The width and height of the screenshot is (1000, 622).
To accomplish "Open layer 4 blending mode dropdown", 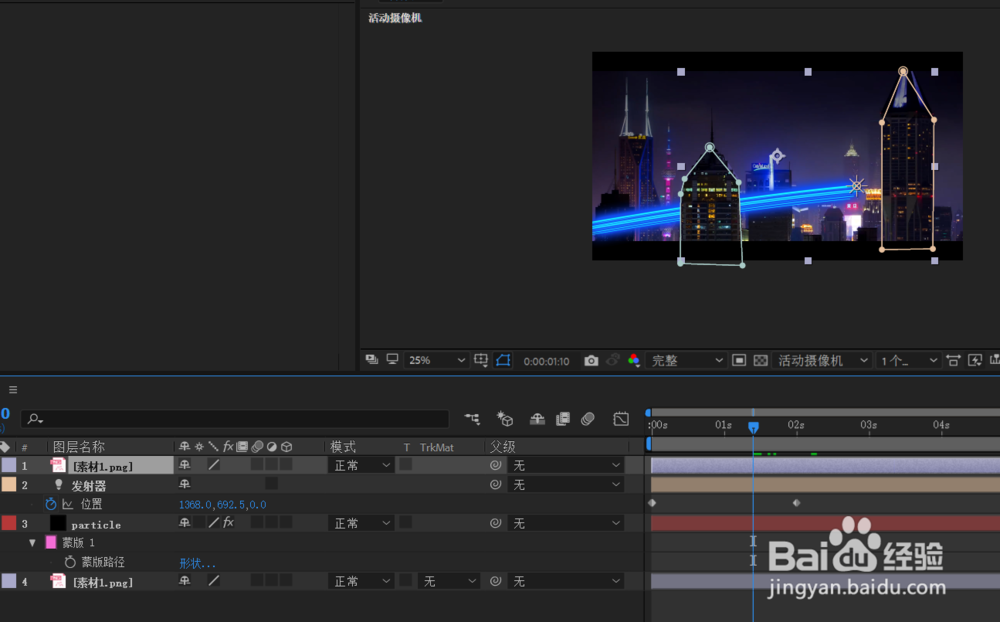I will (x=361, y=581).
